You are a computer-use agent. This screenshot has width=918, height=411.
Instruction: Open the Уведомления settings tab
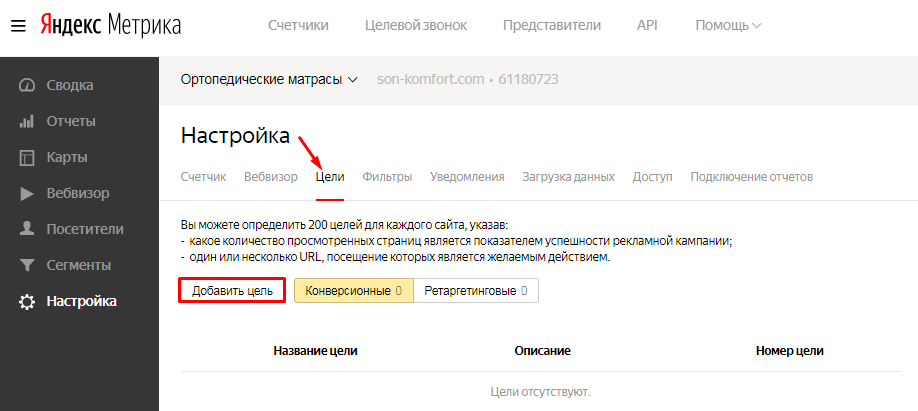[x=467, y=177]
